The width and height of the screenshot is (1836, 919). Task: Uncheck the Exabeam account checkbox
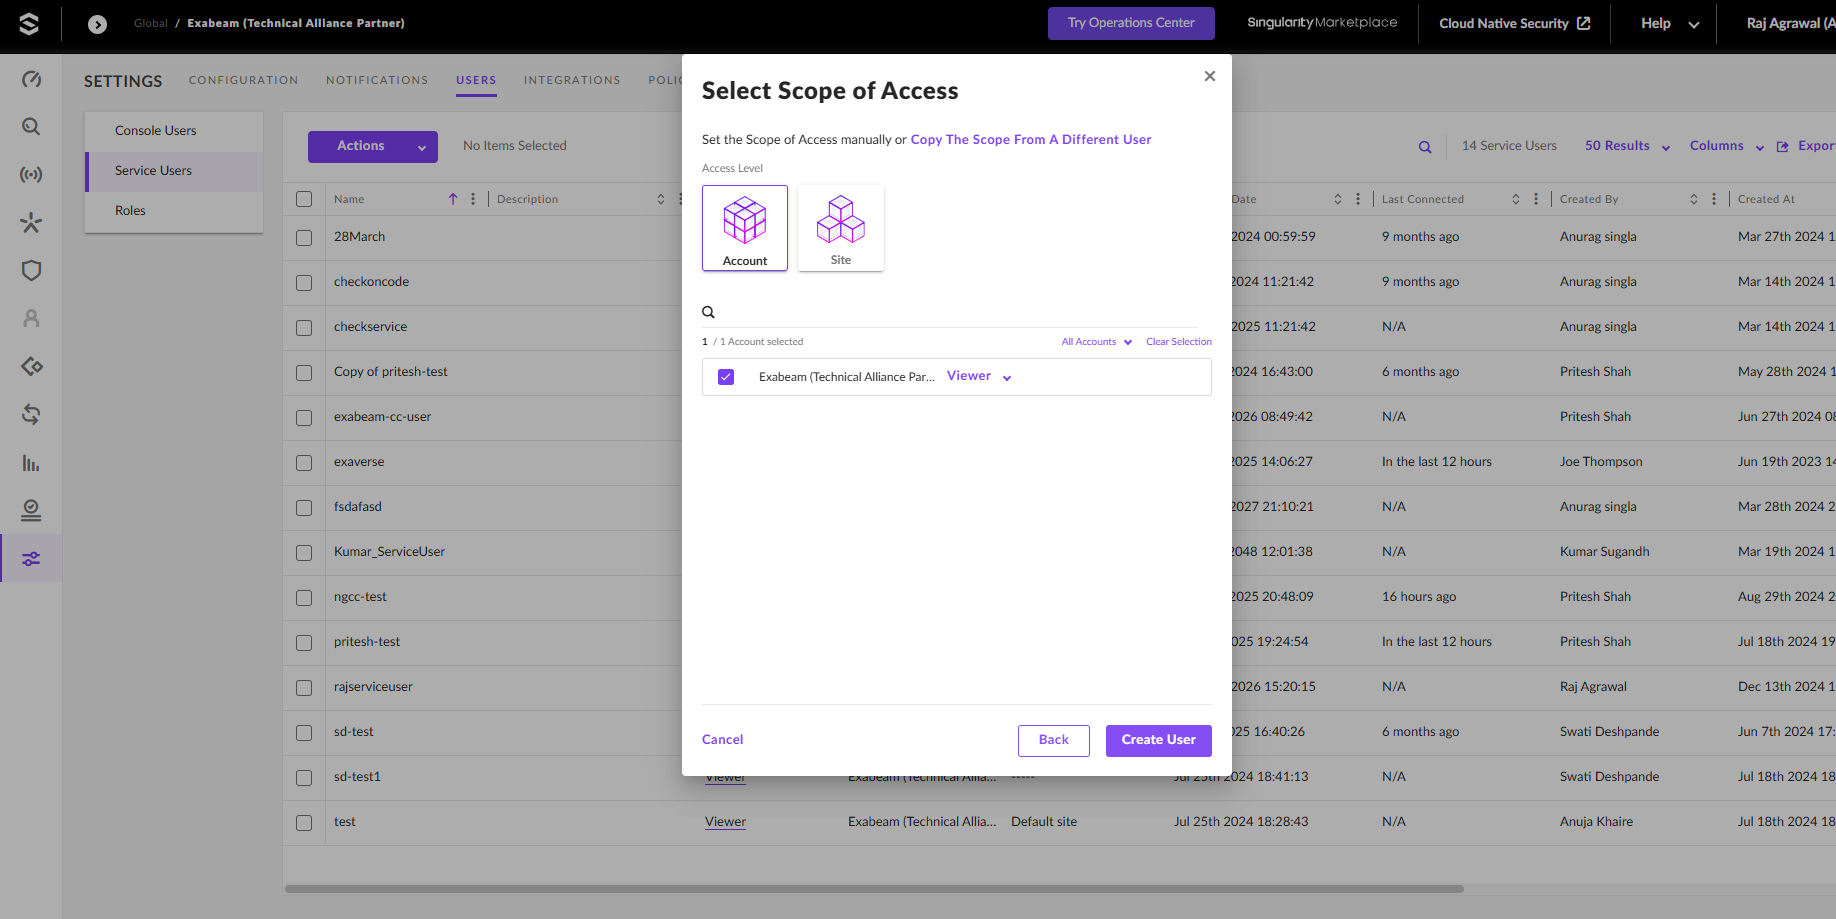tap(726, 377)
